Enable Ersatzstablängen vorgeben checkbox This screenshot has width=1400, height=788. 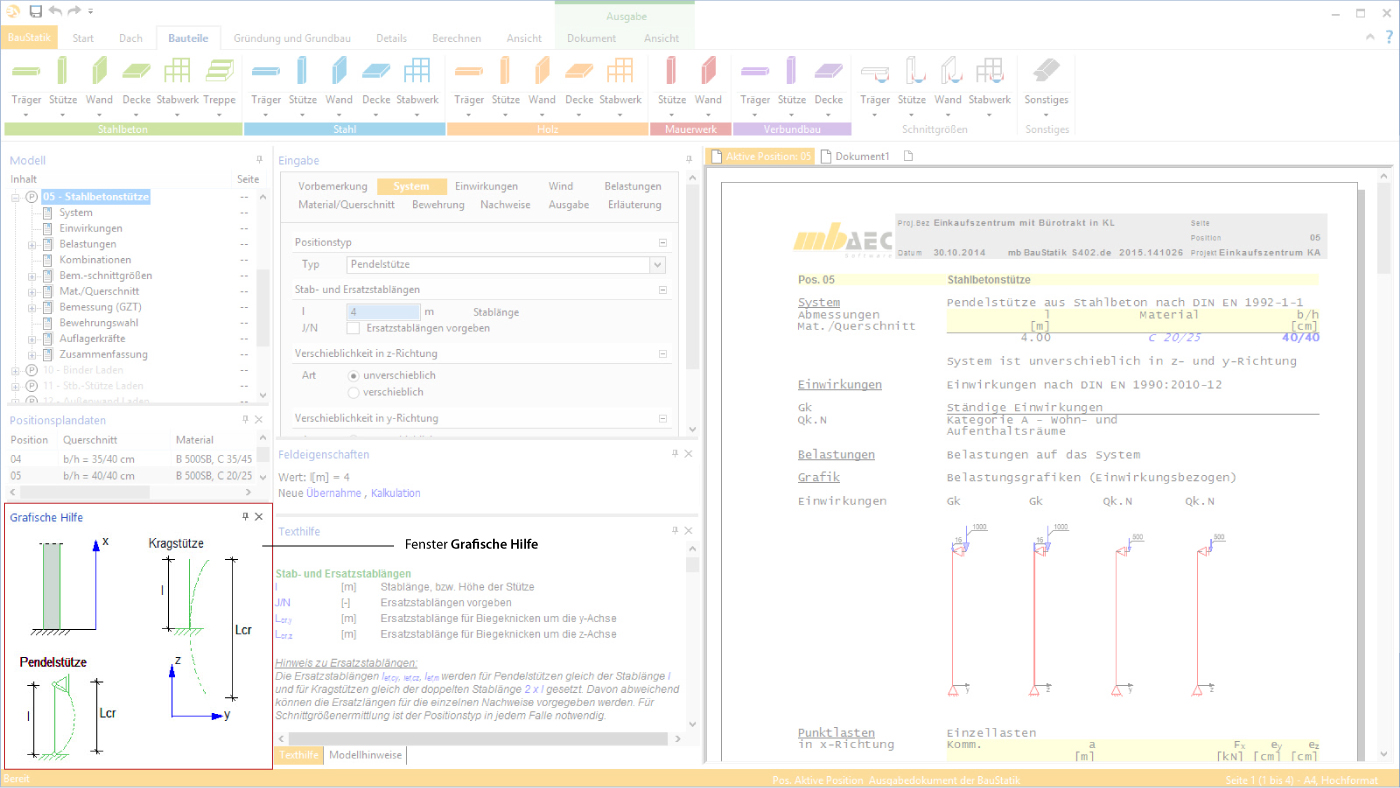[353, 328]
